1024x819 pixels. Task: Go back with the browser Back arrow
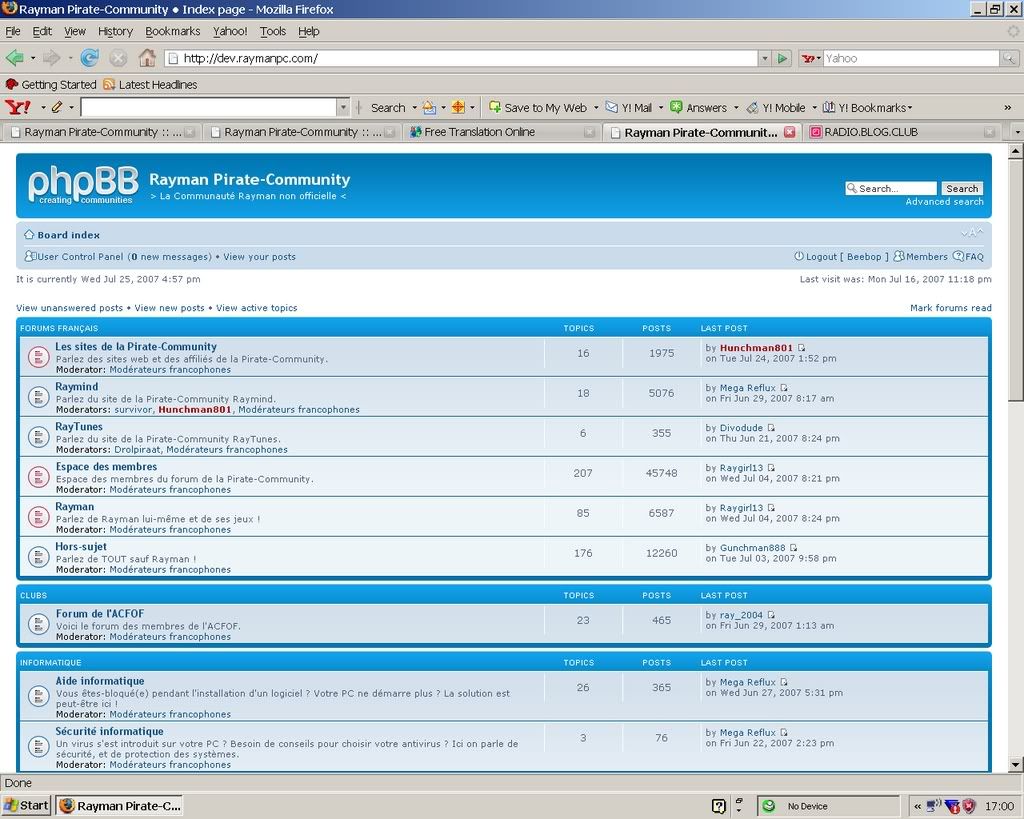[x=14, y=58]
